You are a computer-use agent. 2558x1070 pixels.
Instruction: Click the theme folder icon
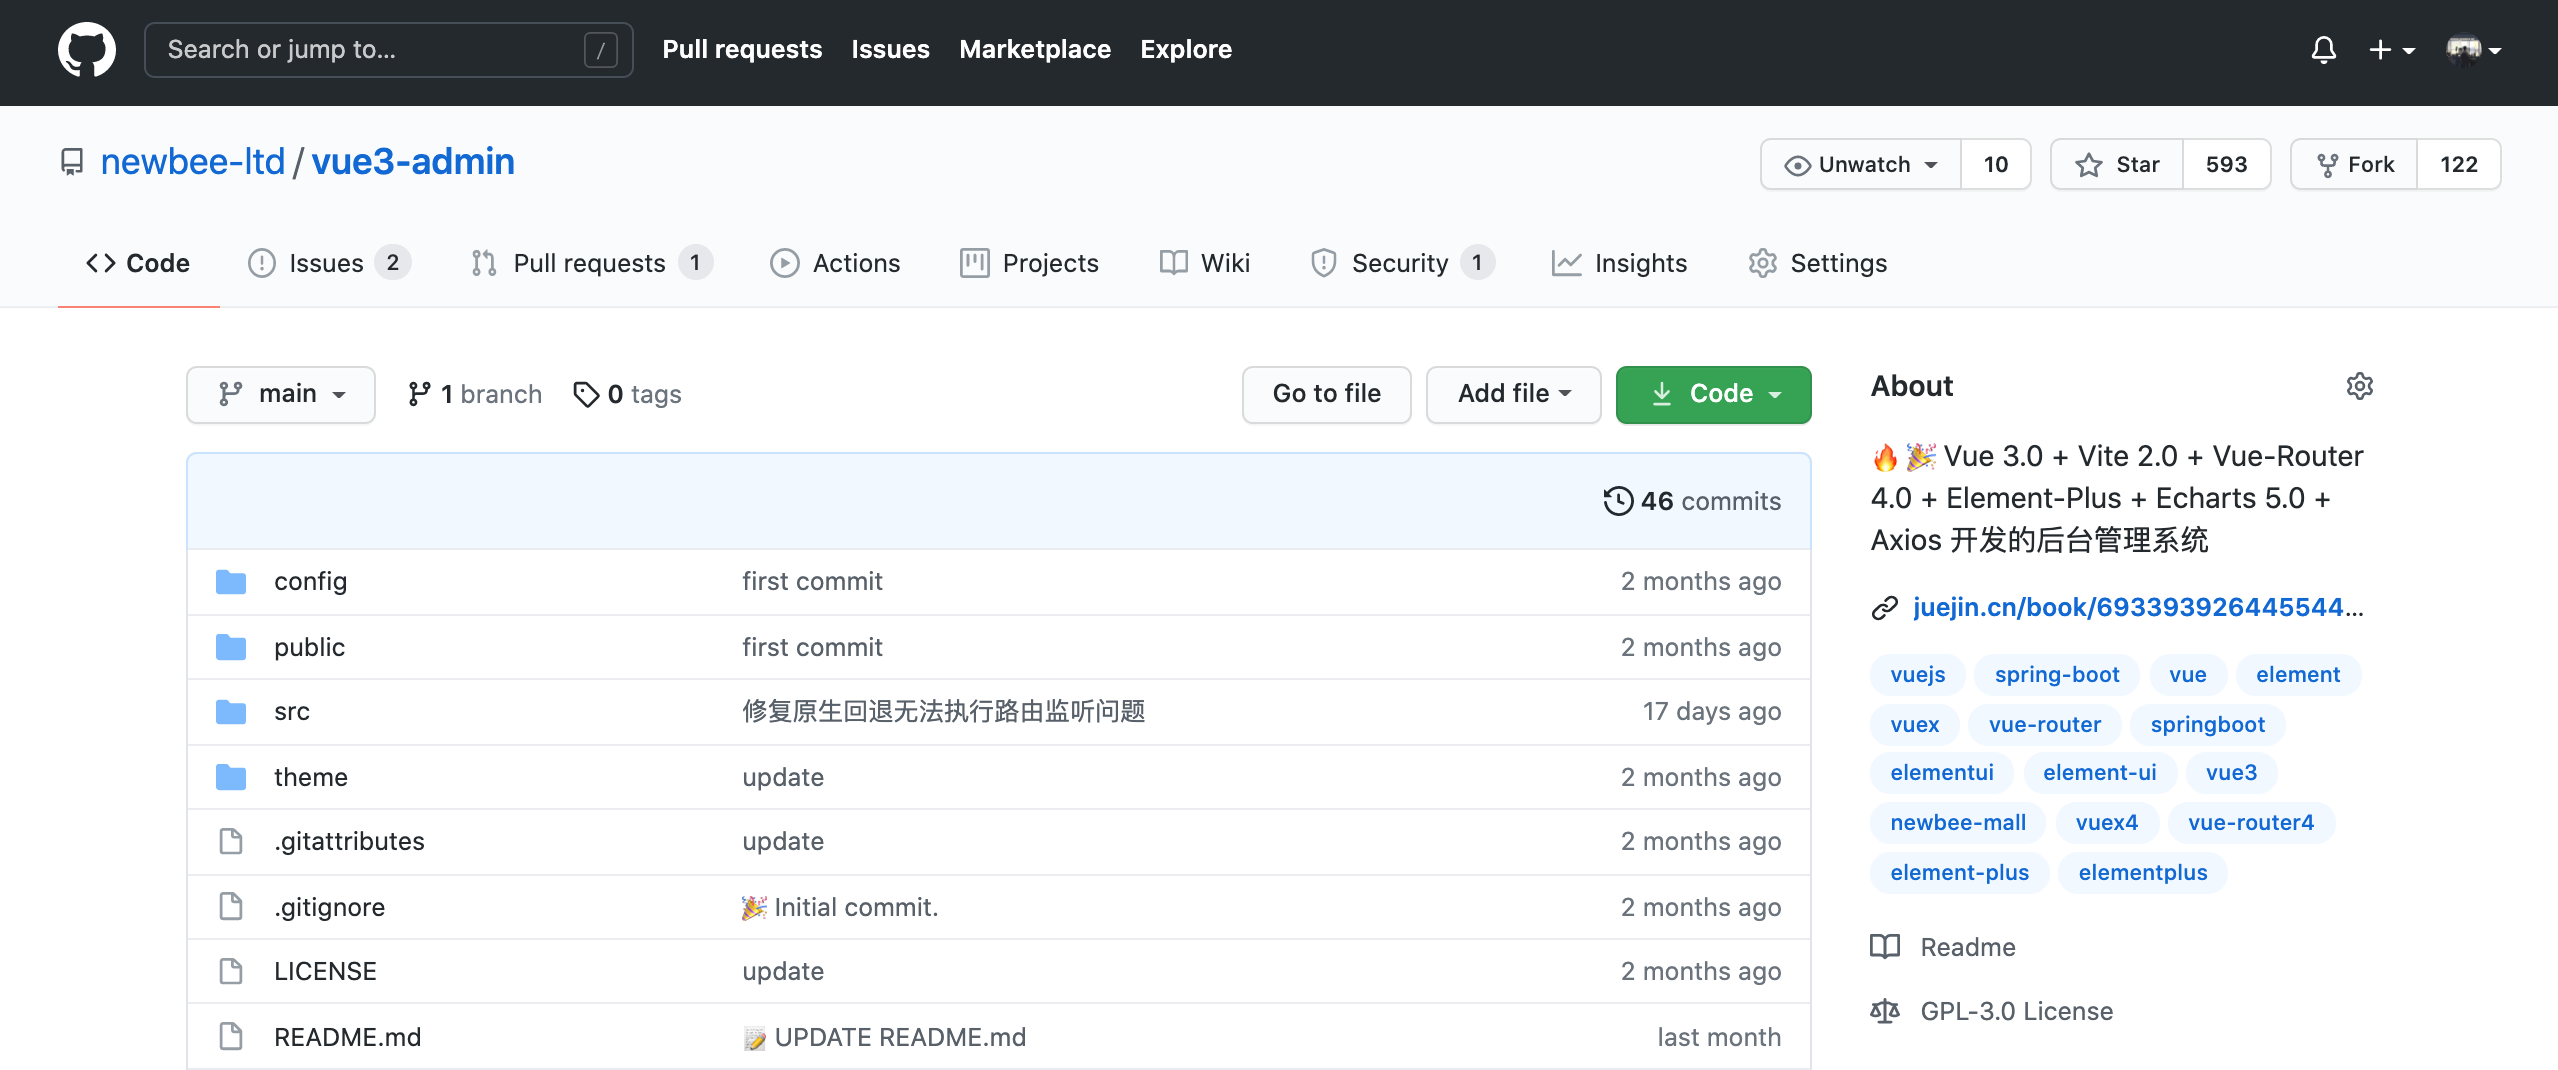(231, 777)
